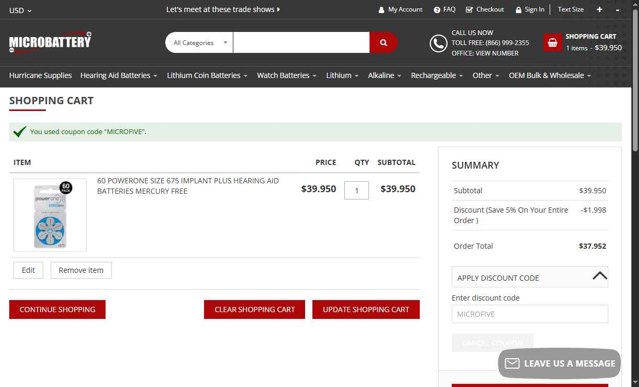
Task: Open Hurricane Supplies category
Action: point(40,75)
